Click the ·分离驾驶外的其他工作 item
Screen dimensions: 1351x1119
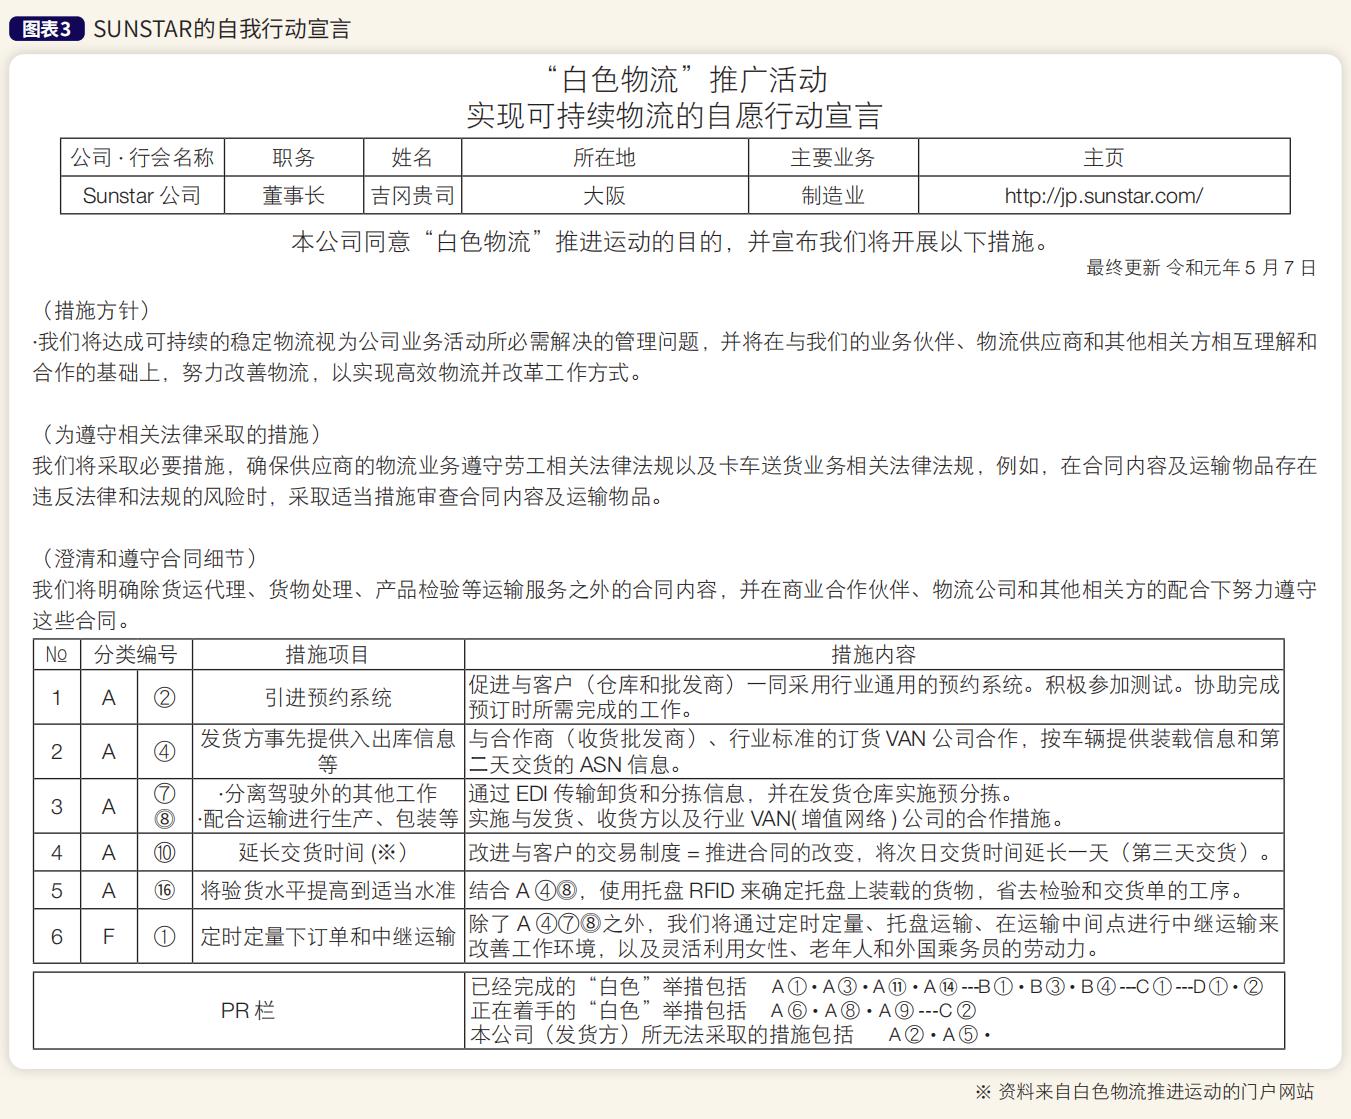point(328,794)
